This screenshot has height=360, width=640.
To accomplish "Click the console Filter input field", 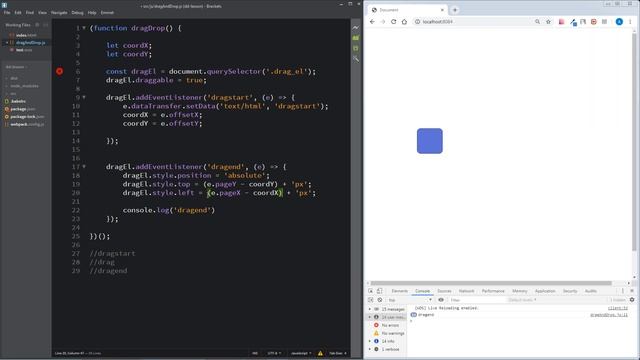I will (477, 300).
